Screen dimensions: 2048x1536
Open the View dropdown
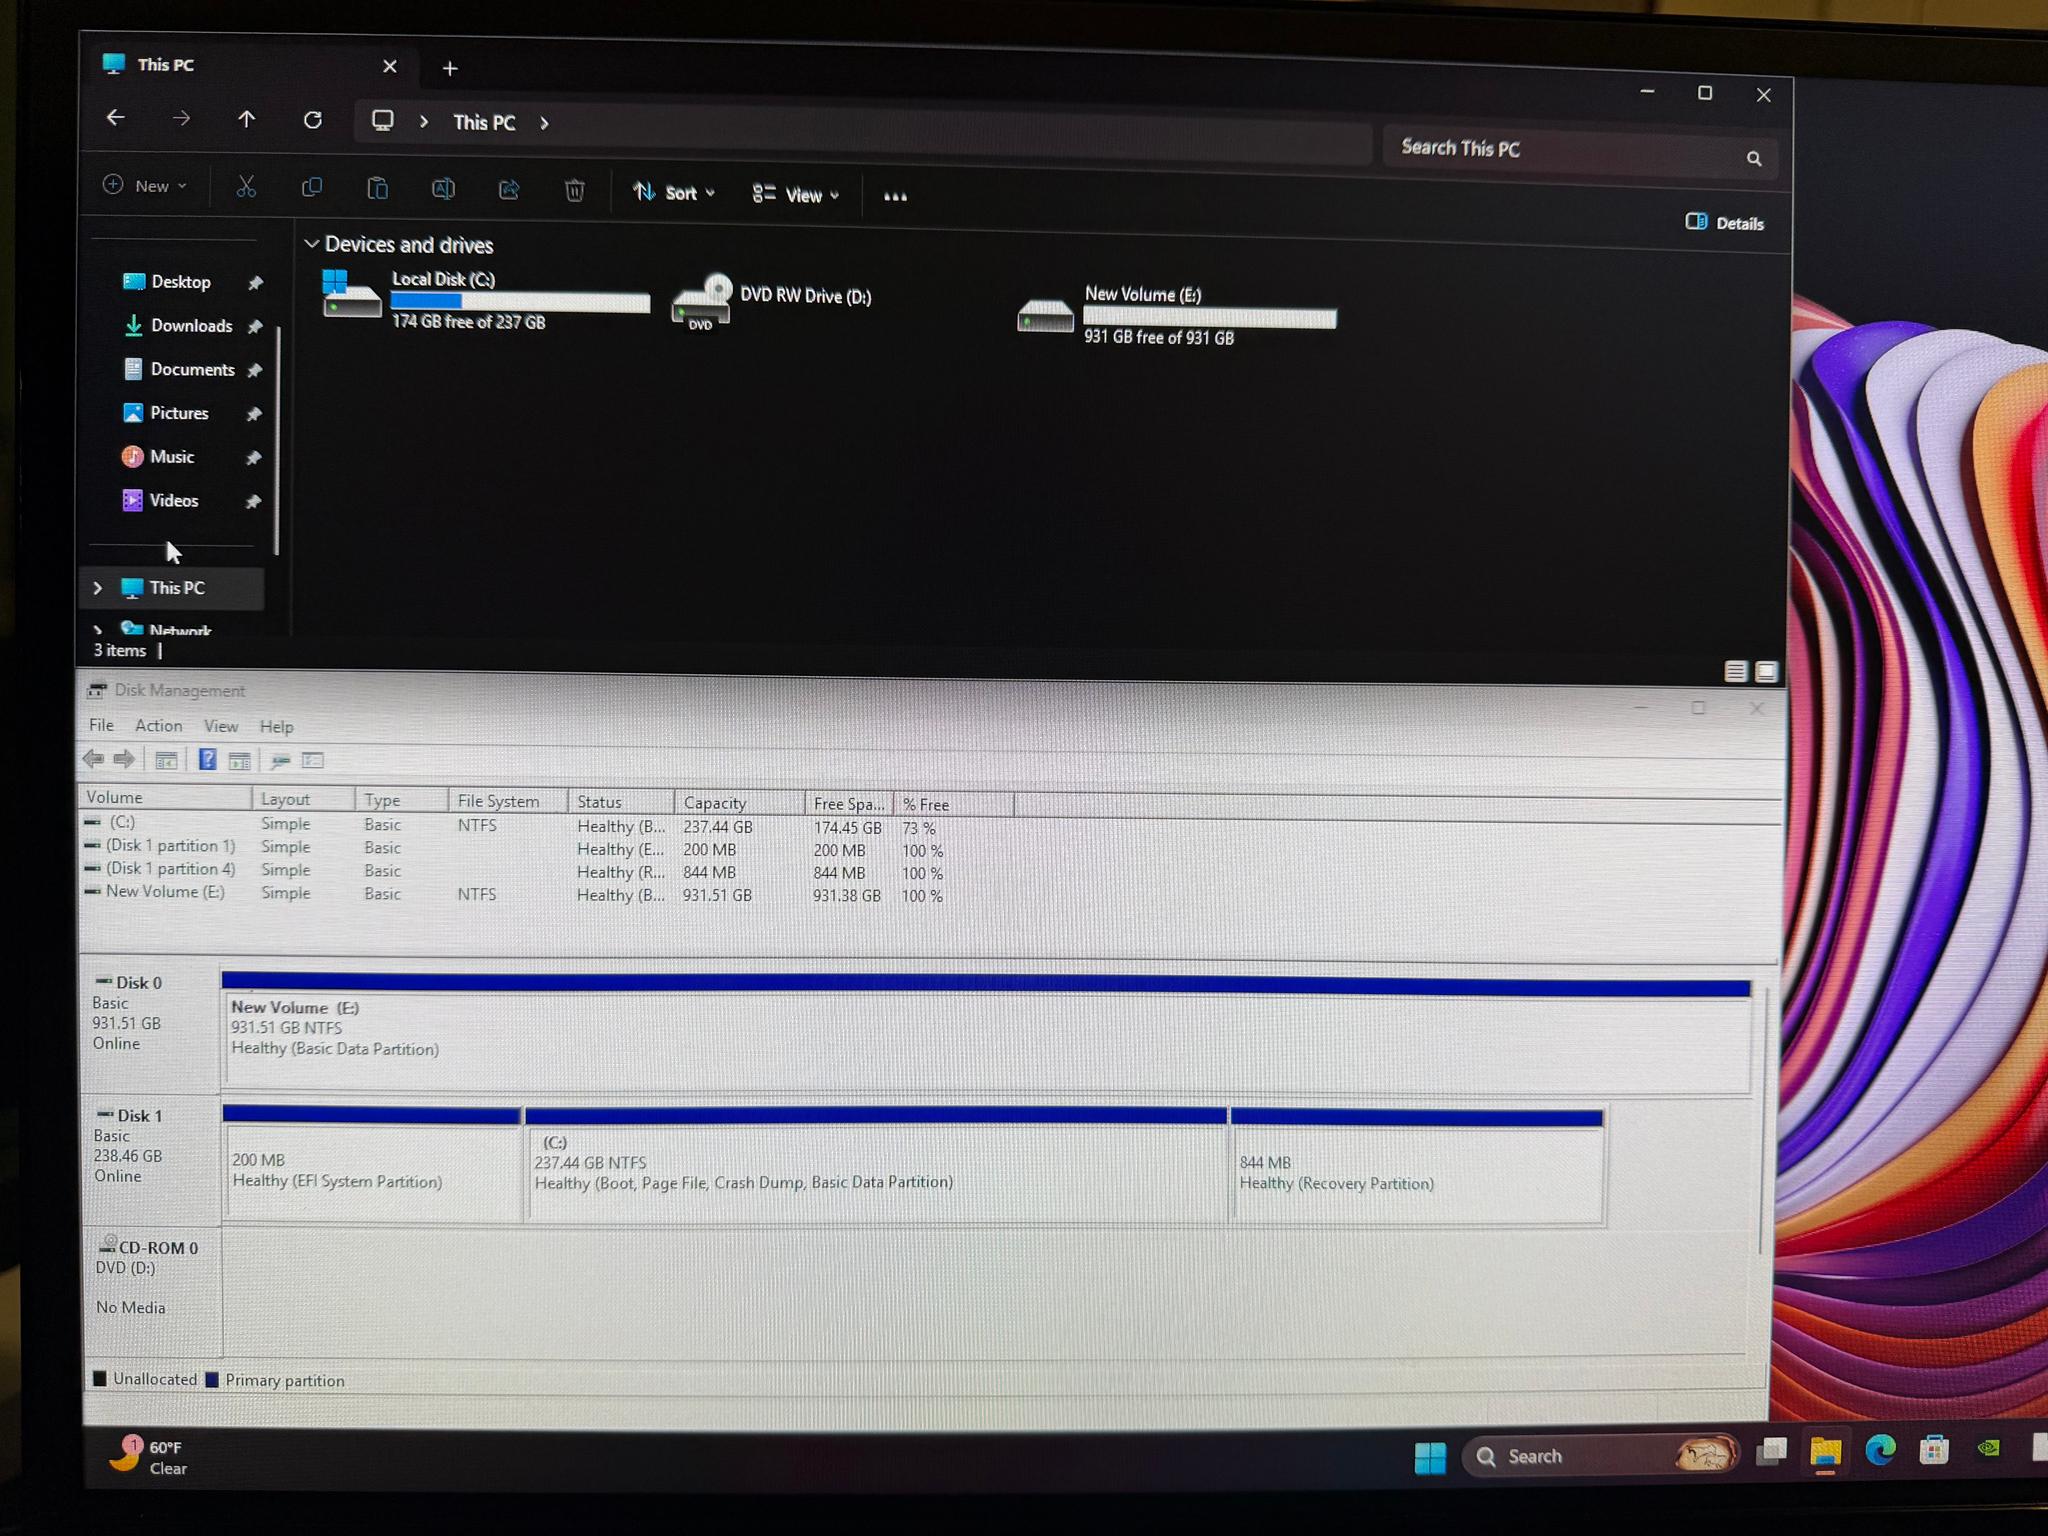[795, 194]
